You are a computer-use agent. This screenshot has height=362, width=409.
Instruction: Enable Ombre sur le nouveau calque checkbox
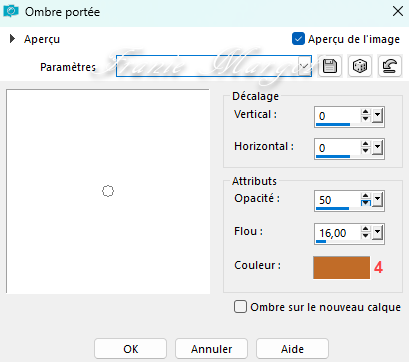tap(240, 307)
